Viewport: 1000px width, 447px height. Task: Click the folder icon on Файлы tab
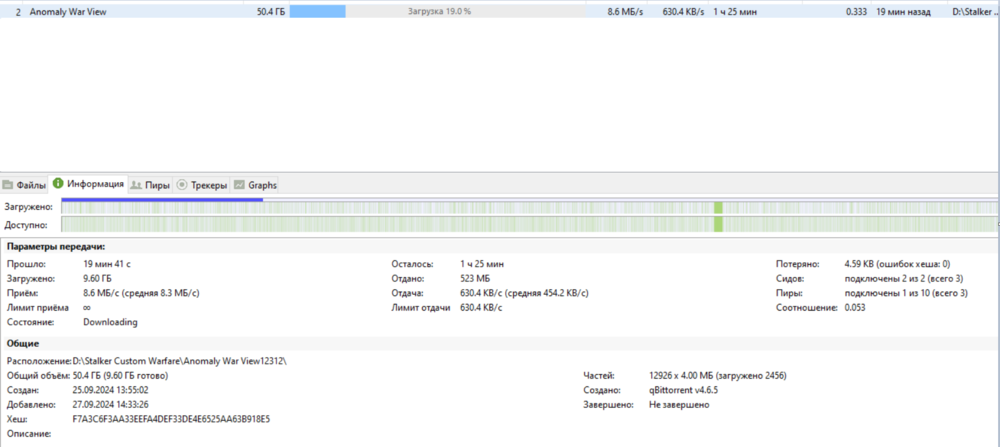[8, 186]
